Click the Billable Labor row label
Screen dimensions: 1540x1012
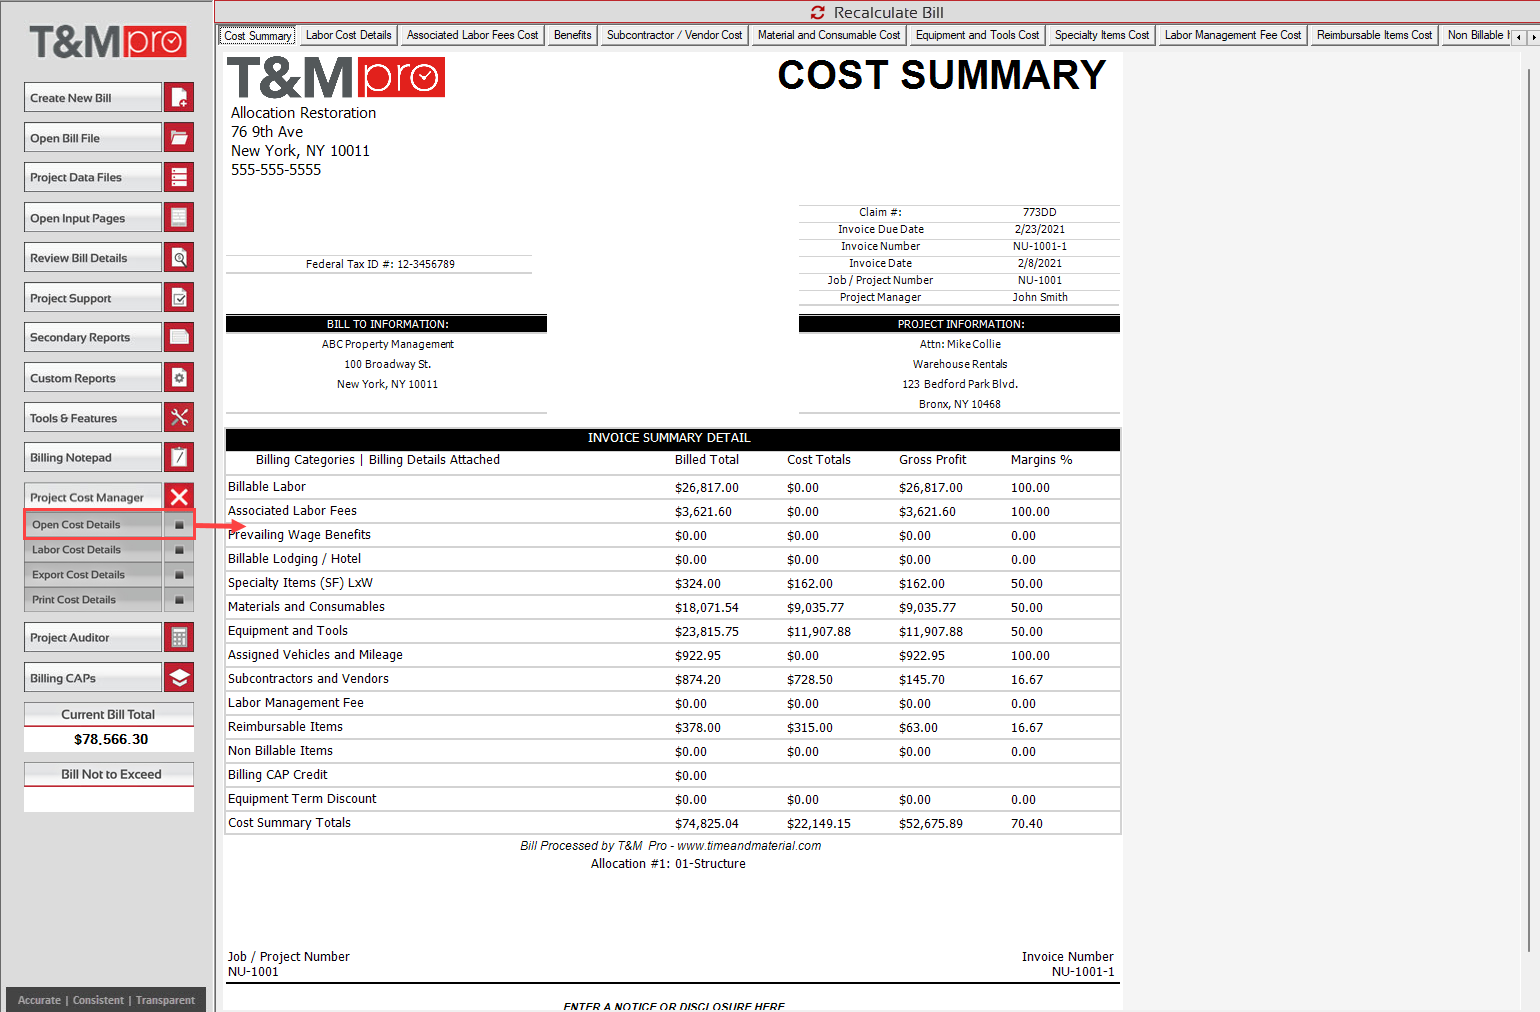(x=267, y=487)
